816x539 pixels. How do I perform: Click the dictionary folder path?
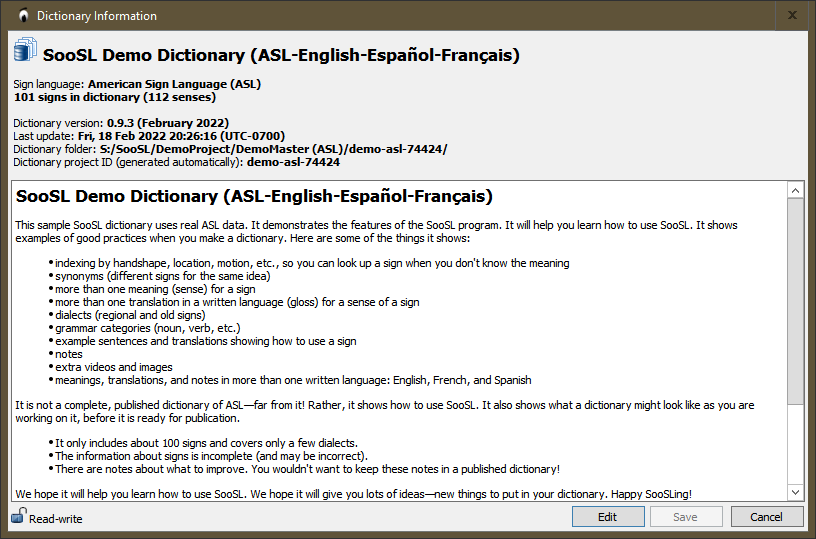pyautogui.click(x=274, y=149)
